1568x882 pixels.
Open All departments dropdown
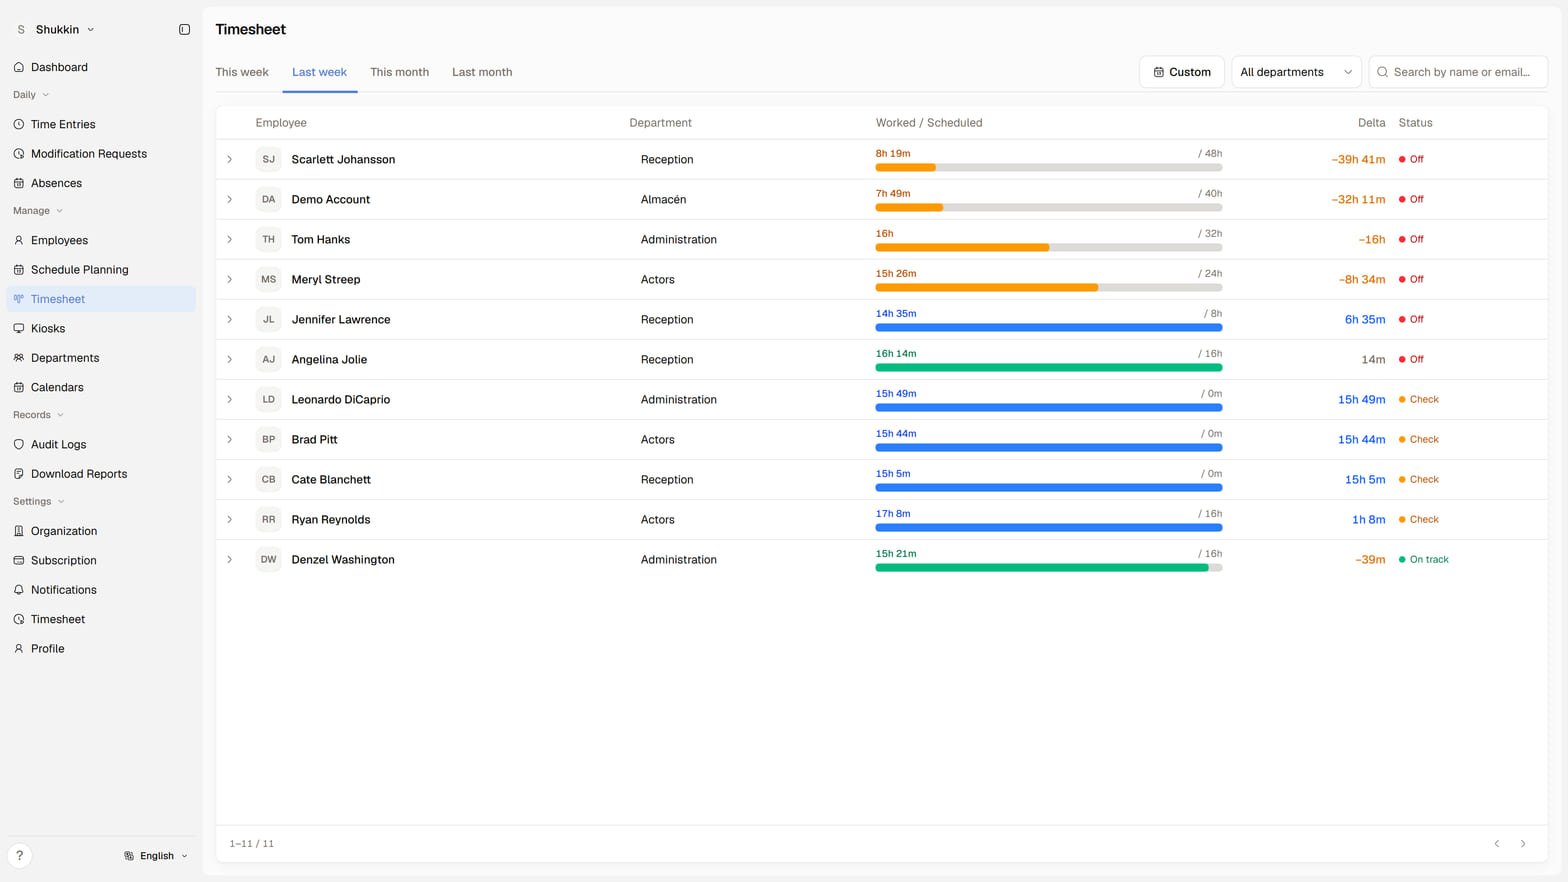[1296, 72]
